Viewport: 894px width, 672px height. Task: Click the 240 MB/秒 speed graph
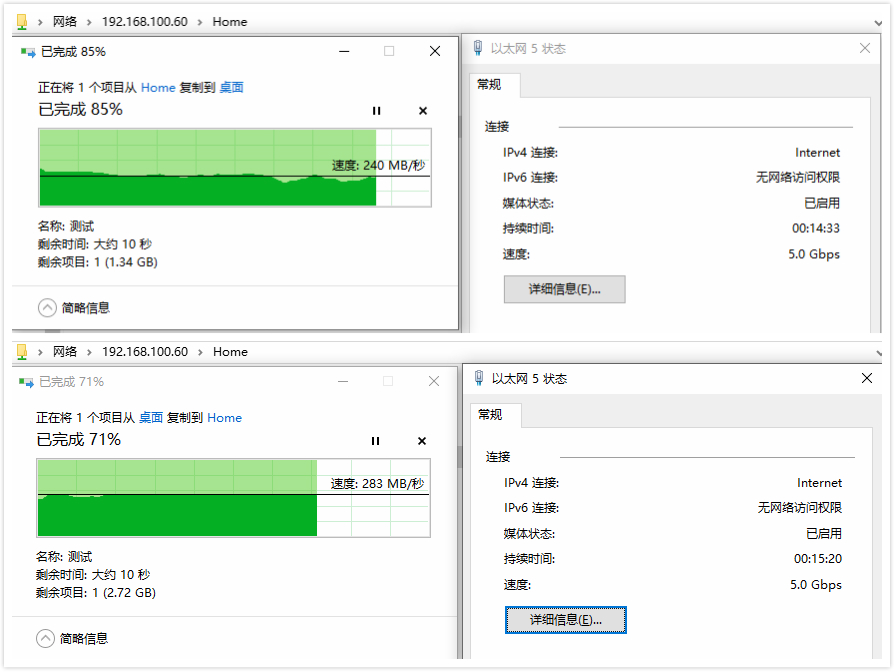coord(235,168)
